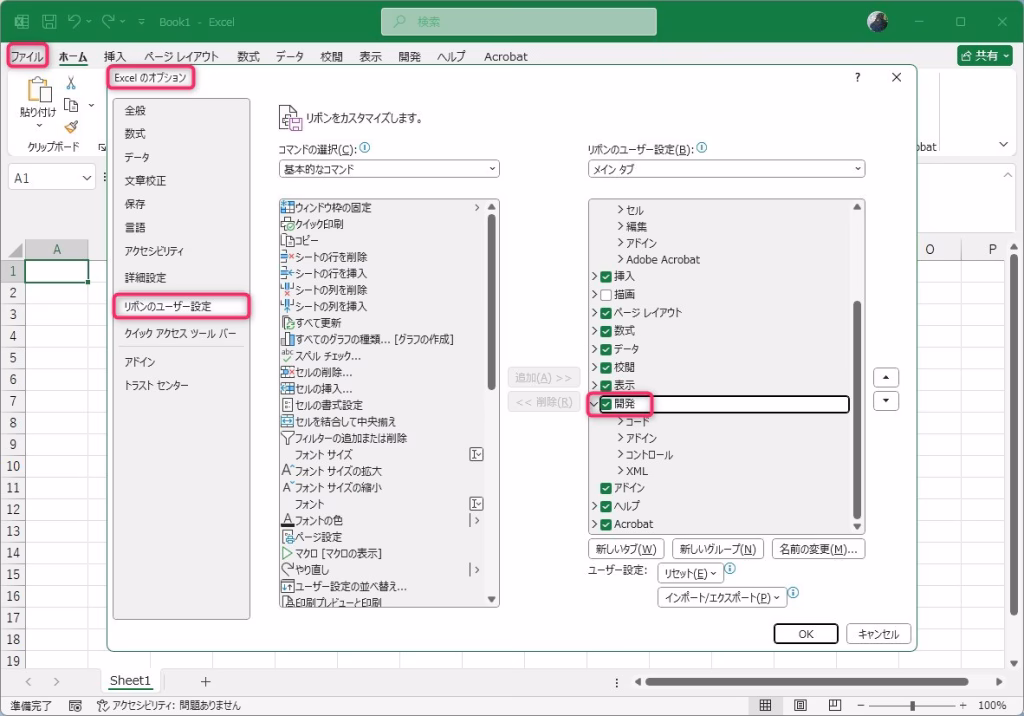Click the Paste clipboard icon in ribbon
The height and width of the screenshot is (716, 1024).
[x=39, y=90]
